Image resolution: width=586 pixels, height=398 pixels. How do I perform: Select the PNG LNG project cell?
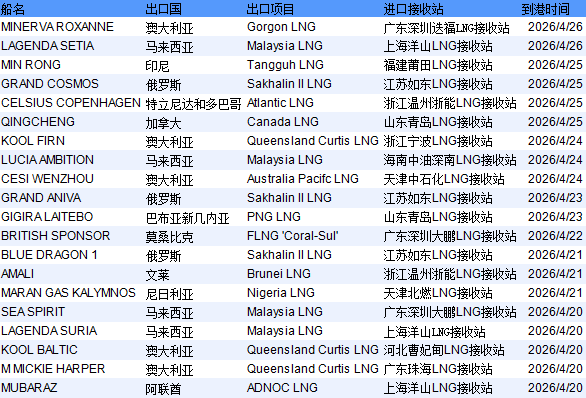pyautogui.click(x=274, y=217)
